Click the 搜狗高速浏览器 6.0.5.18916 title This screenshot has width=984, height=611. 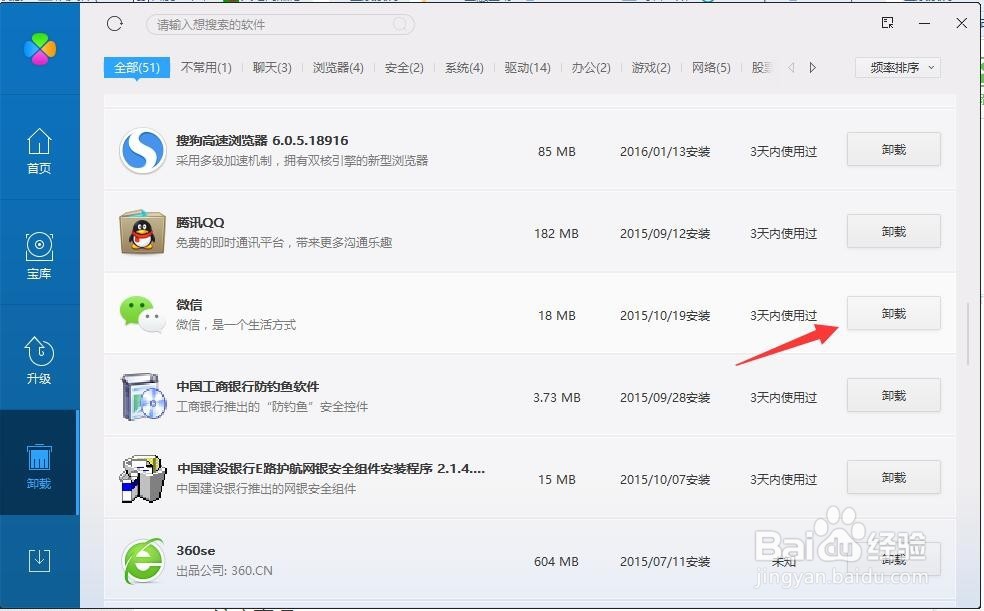(x=262, y=141)
